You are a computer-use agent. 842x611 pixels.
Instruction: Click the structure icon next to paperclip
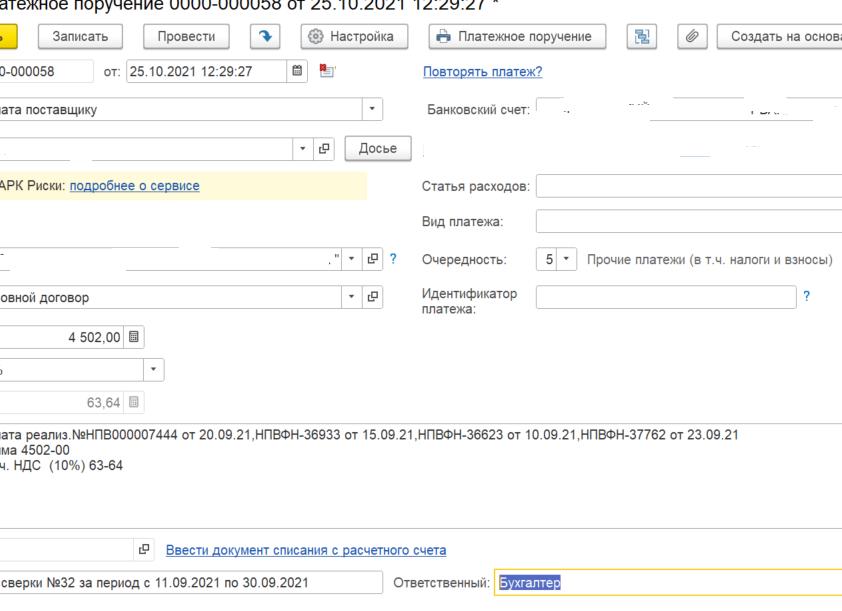642,37
